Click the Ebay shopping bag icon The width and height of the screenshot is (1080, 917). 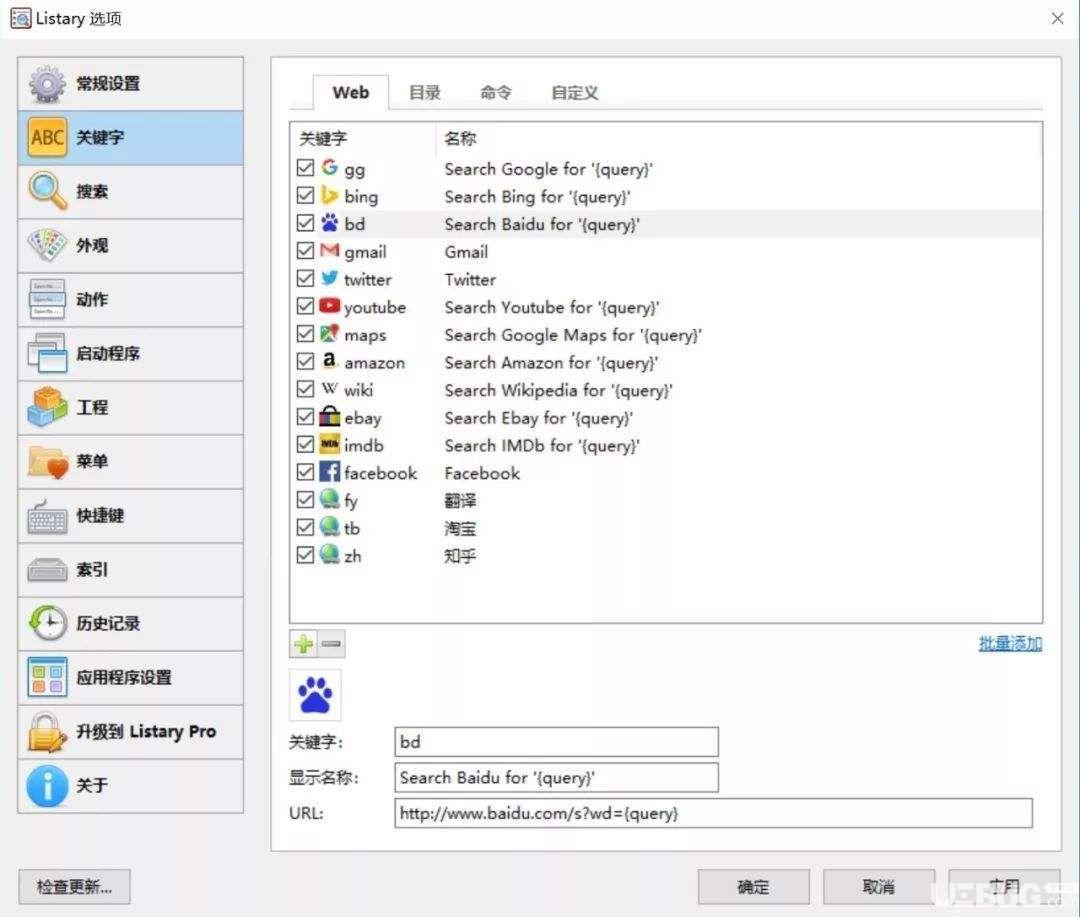point(330,416)
